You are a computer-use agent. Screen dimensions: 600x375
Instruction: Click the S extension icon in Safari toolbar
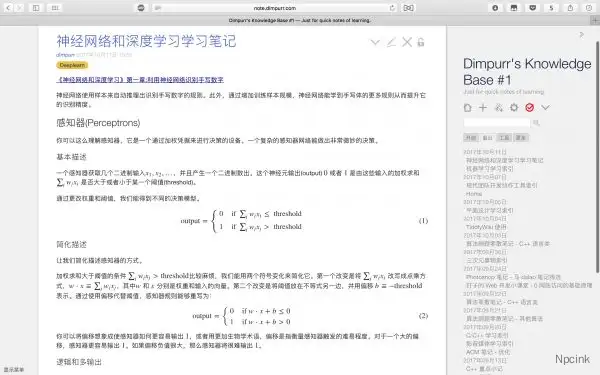(551, 8)
